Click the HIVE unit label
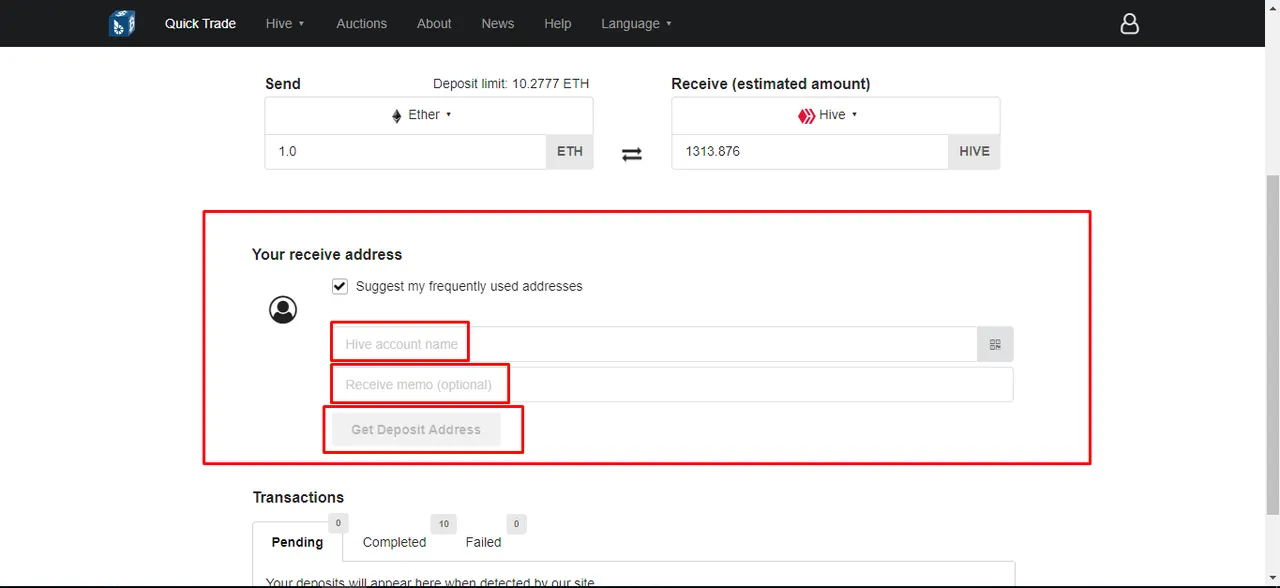The image size is (1280, 588). tap(974, 151)
